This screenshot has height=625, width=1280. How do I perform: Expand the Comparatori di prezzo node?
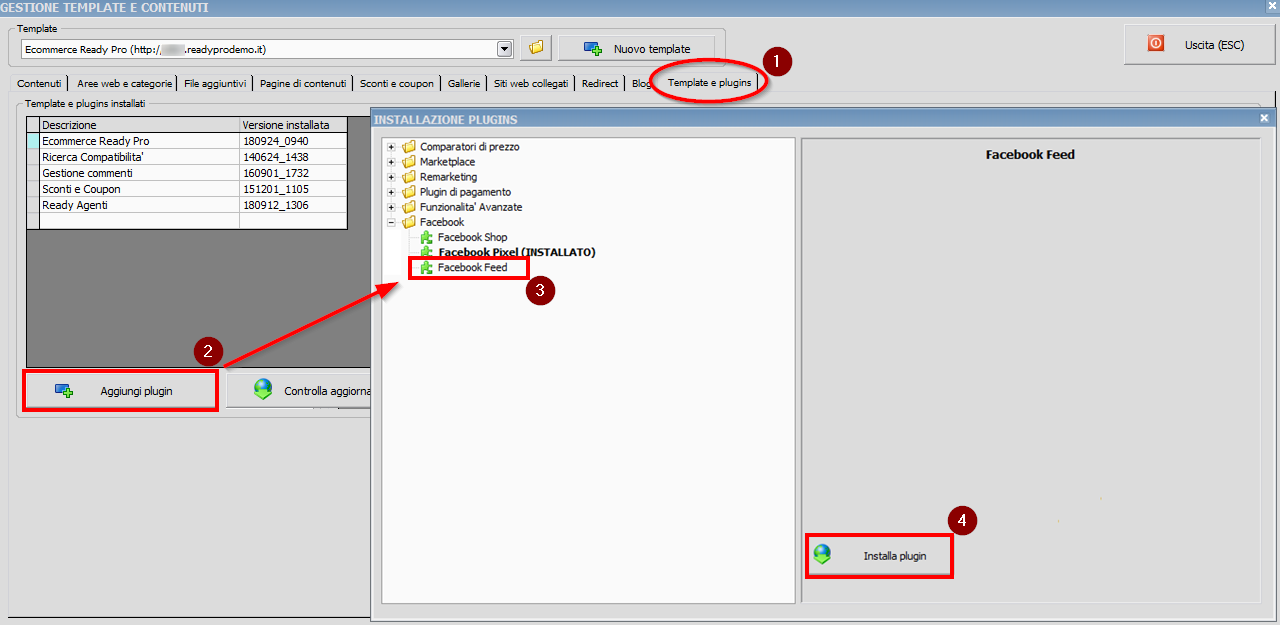[392, 147]
